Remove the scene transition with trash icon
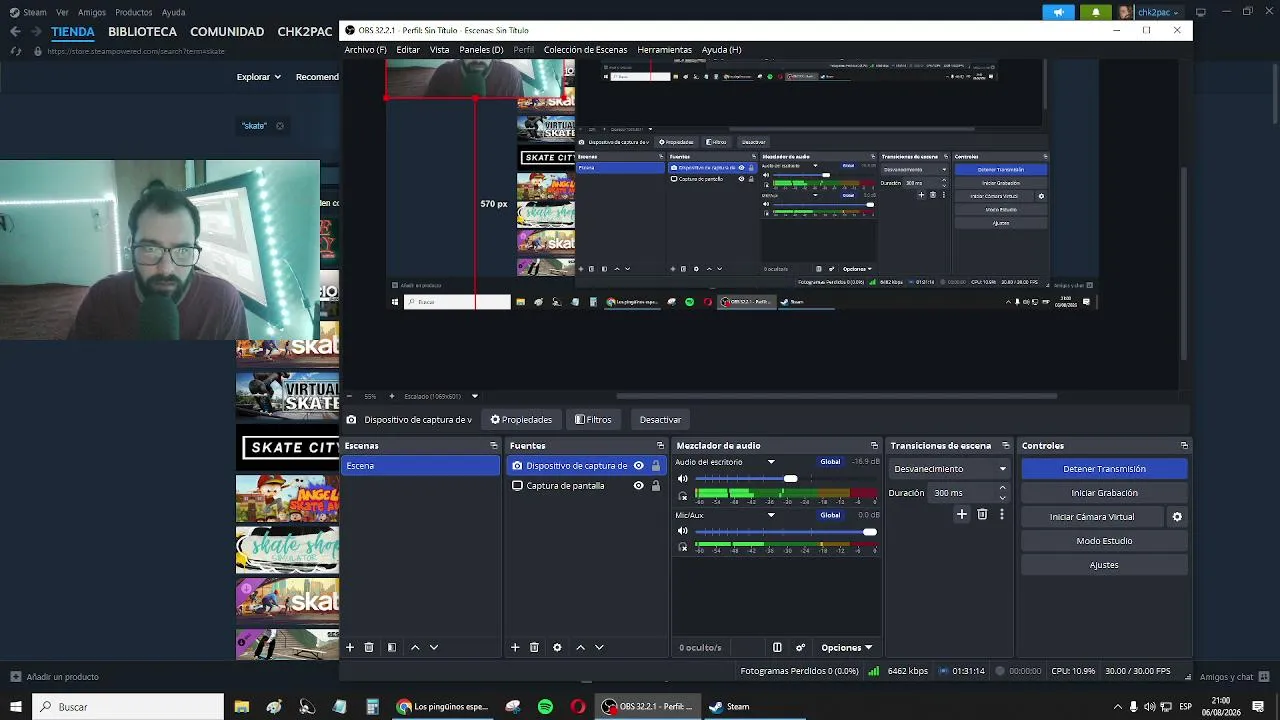The width and height of the screenshot is (1280, 720). click(982, 514)
